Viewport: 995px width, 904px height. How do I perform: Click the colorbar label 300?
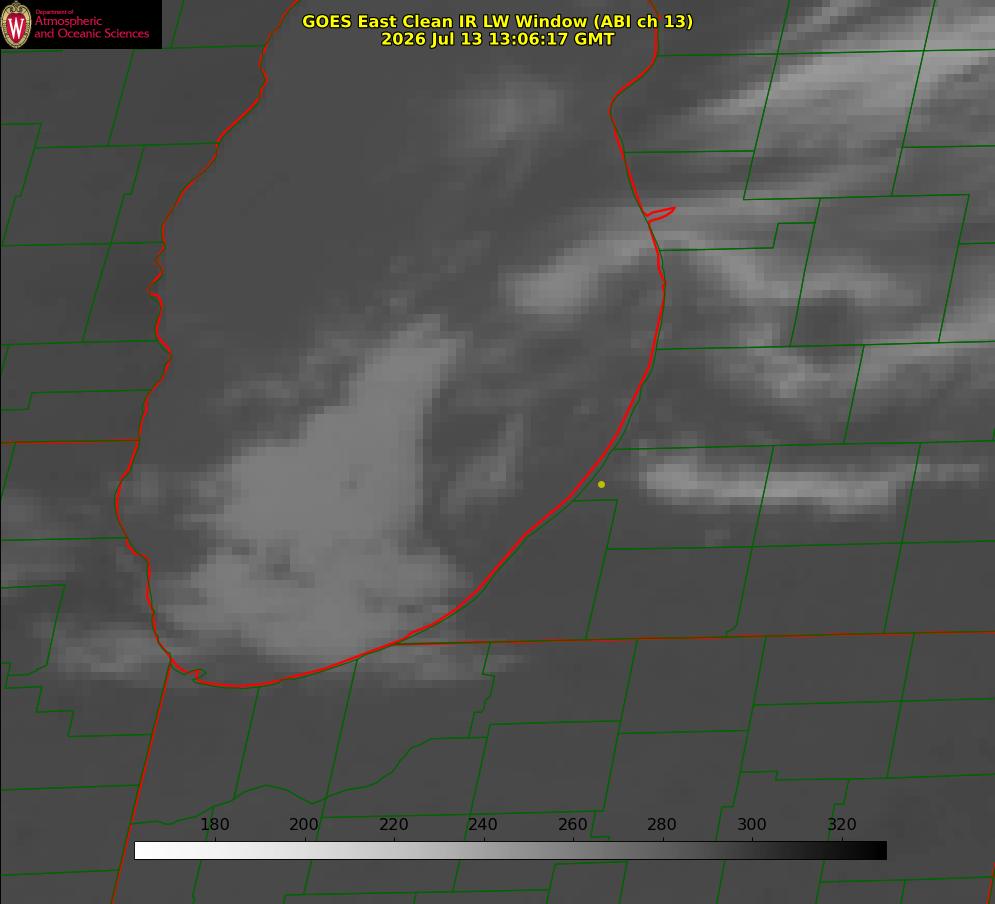[752, 824]
